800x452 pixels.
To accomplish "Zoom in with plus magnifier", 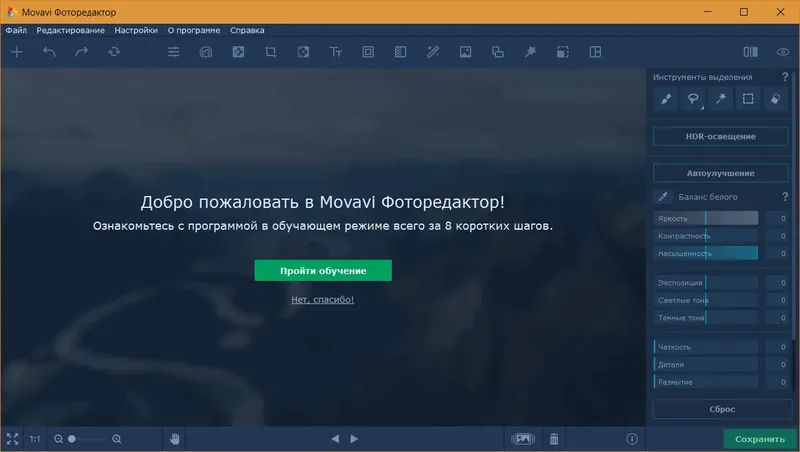I will [x=116, y=439].
